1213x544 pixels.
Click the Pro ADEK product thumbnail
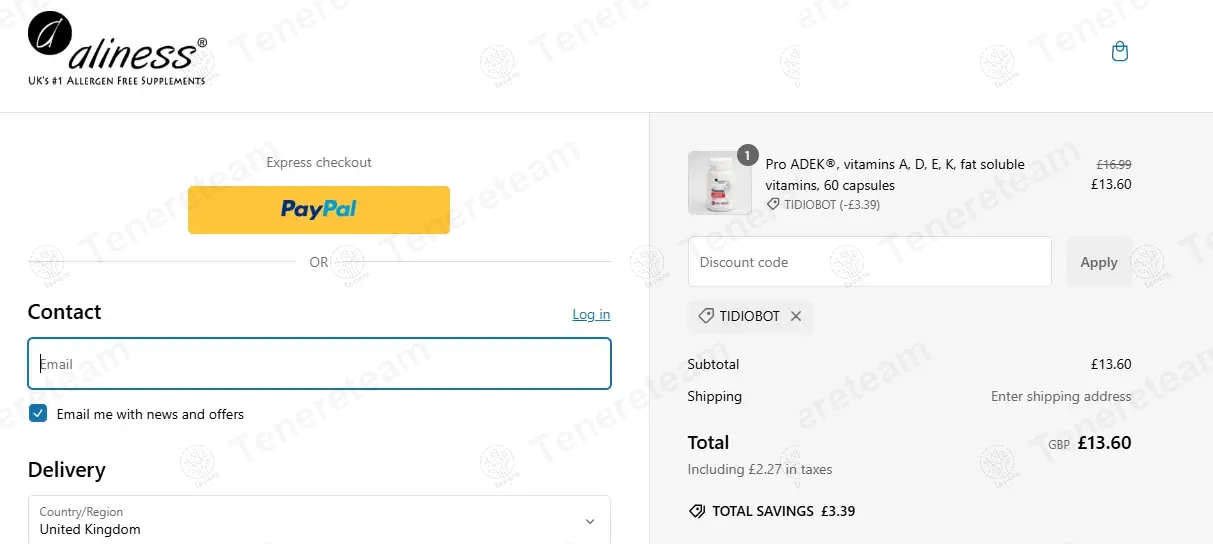[720, 183]
